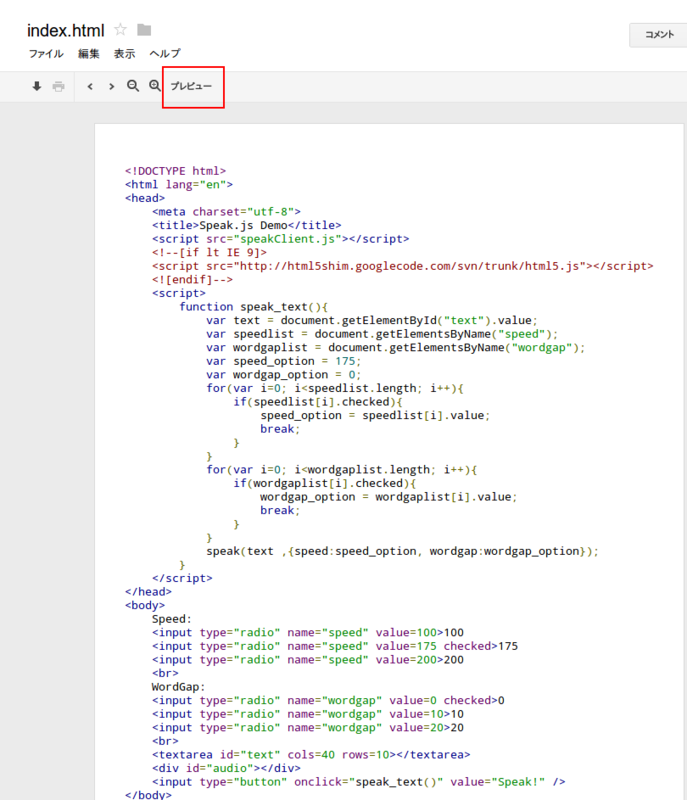This screenshot has height=800, width=687.
Task: Open the ファイル menu
Action: click(x=46, y=54)
